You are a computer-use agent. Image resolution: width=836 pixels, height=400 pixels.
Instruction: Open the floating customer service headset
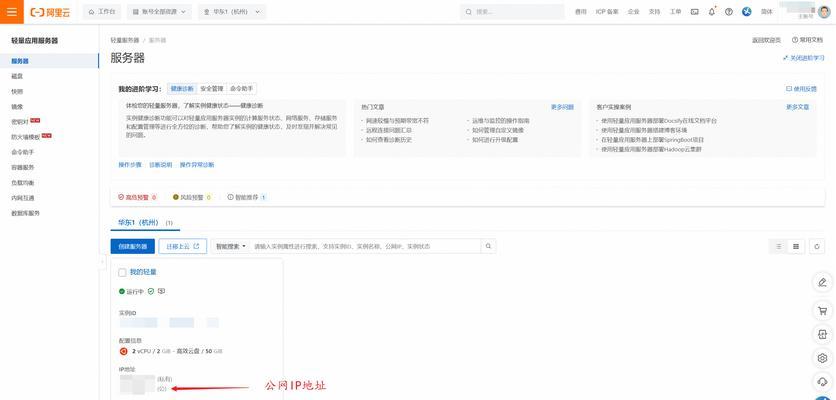pyautogui.click(x=822, y=381)
